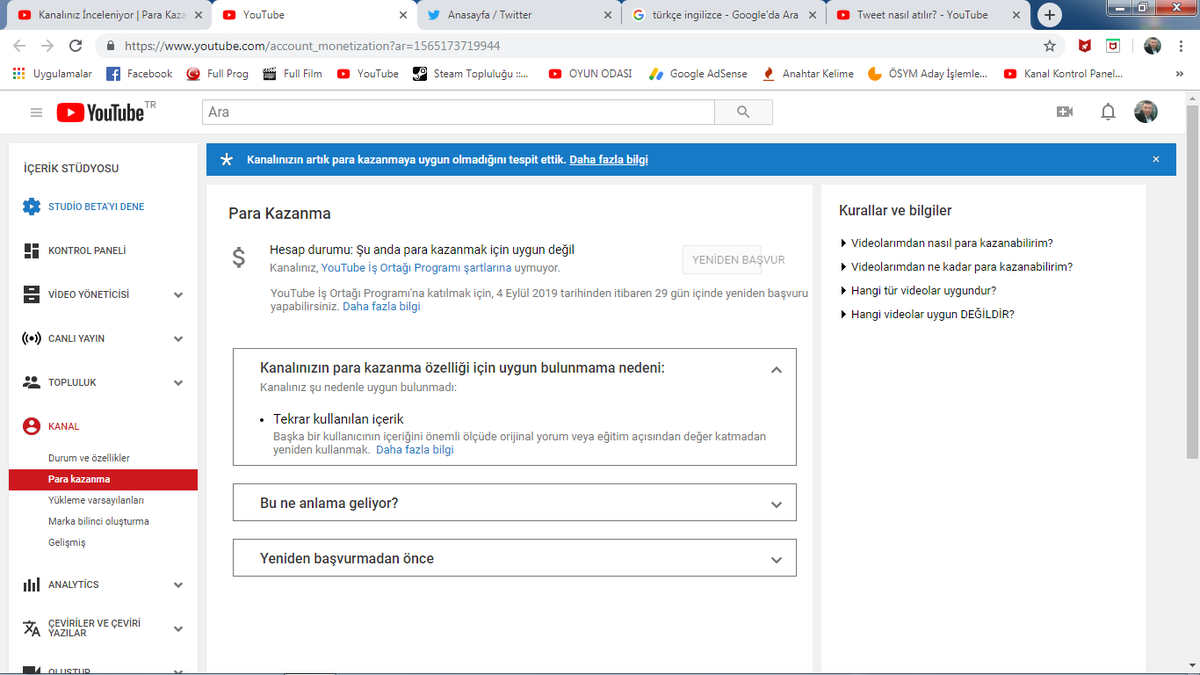Screen dimensions: 1200x675
Task: Open the OYUN ODASI bookmark
Action: coord(590,73)
